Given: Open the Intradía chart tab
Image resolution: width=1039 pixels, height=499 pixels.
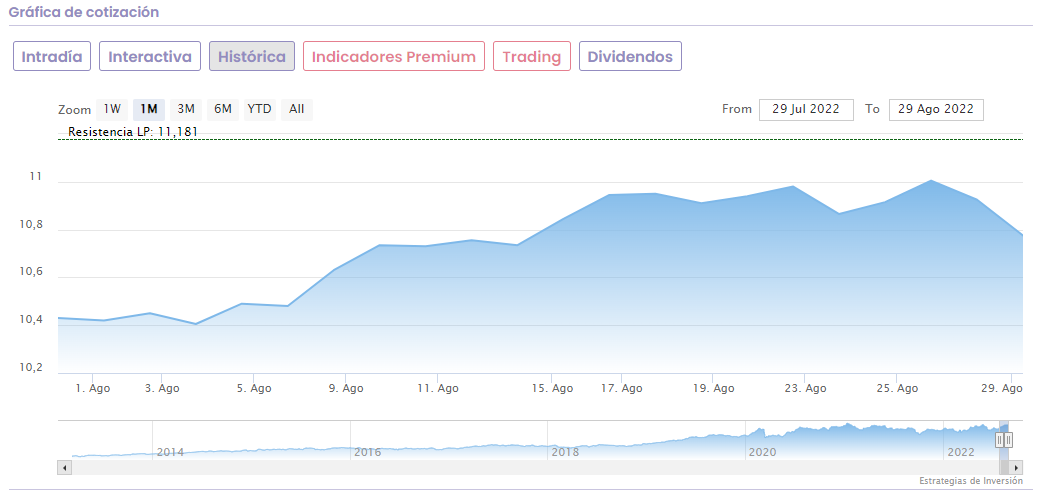Looking at the screenshot, I should point(53,56).
